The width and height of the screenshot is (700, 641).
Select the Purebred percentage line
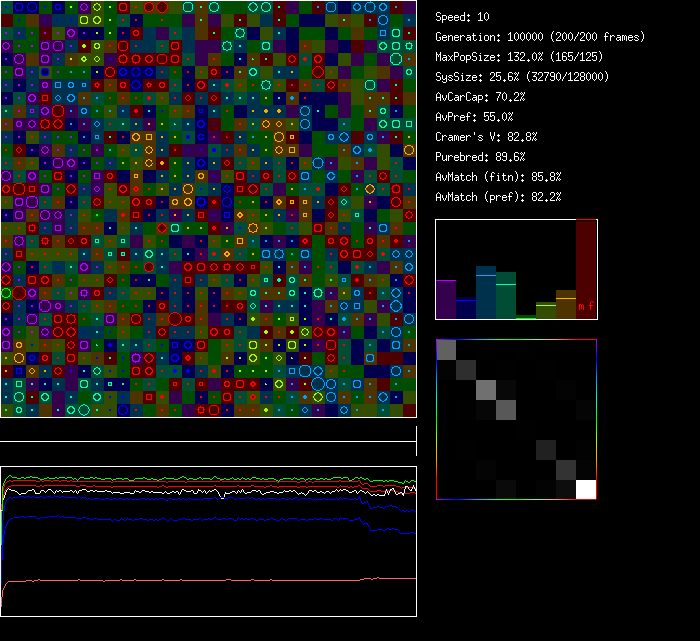(481, 157)
